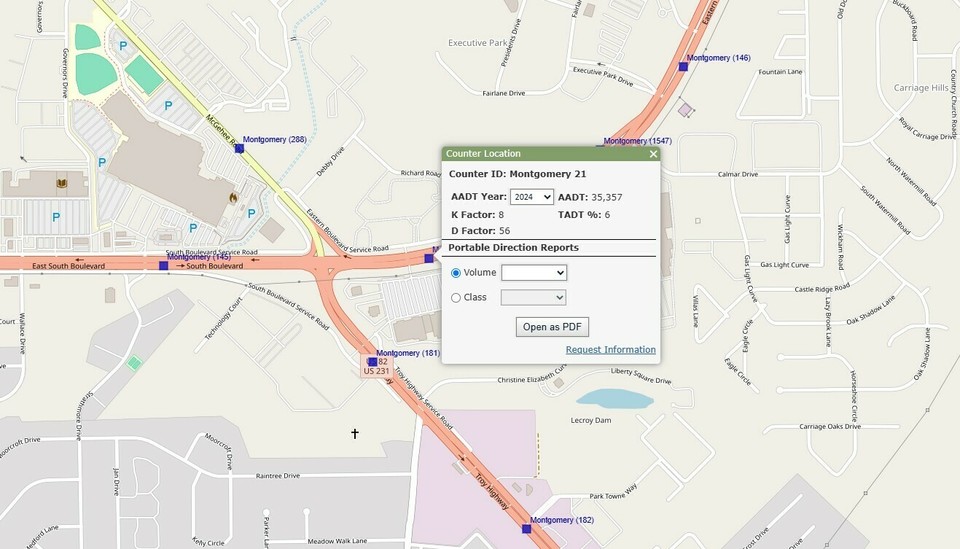Close the Counter Location popup
960x549 pixels.
tap(653, 154)
